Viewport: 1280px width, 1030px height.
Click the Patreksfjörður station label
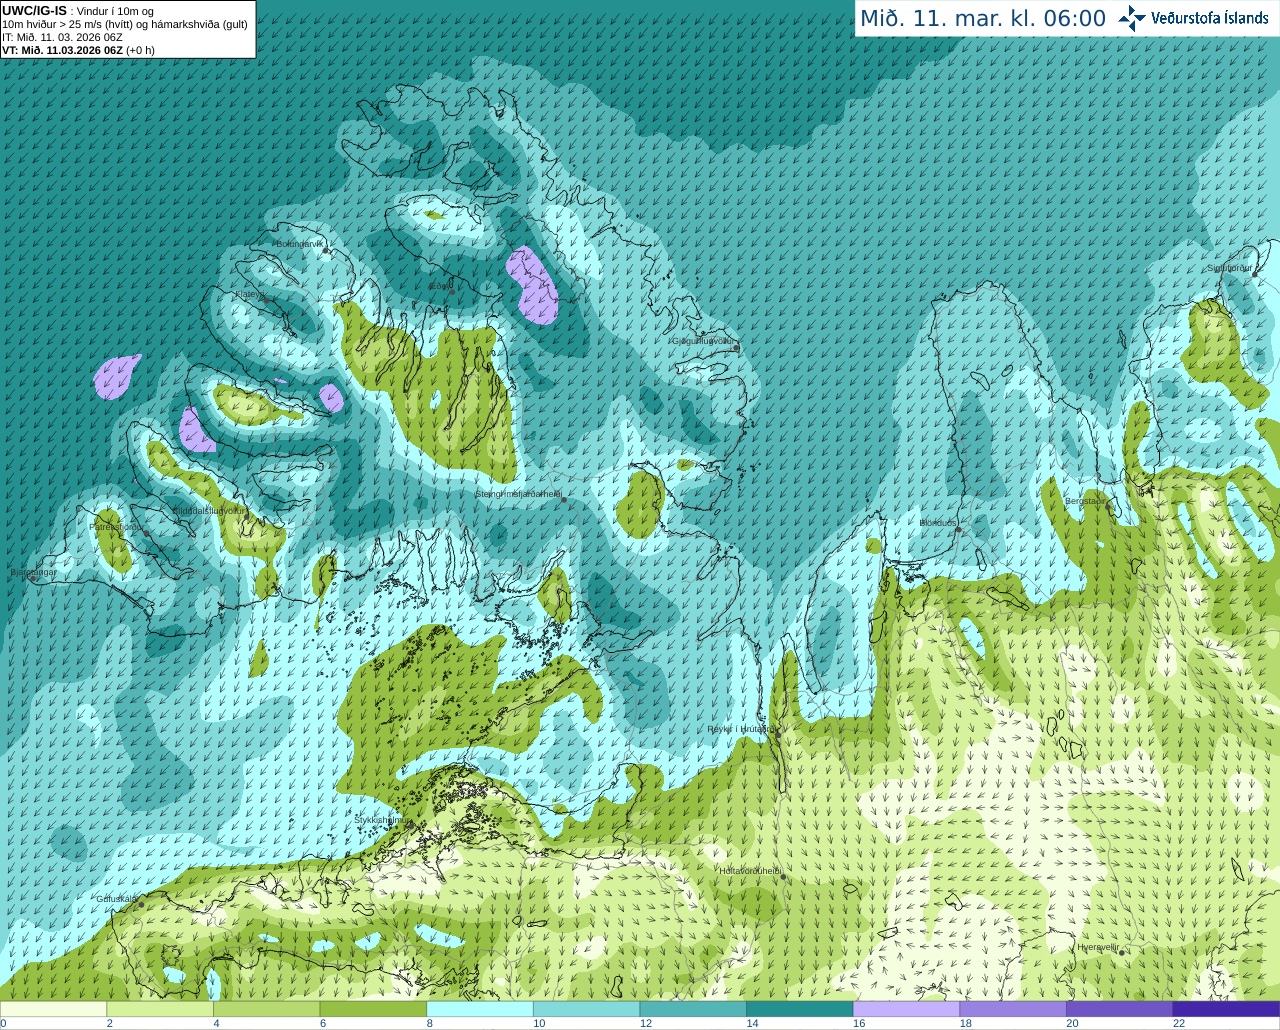pos(116,526)
